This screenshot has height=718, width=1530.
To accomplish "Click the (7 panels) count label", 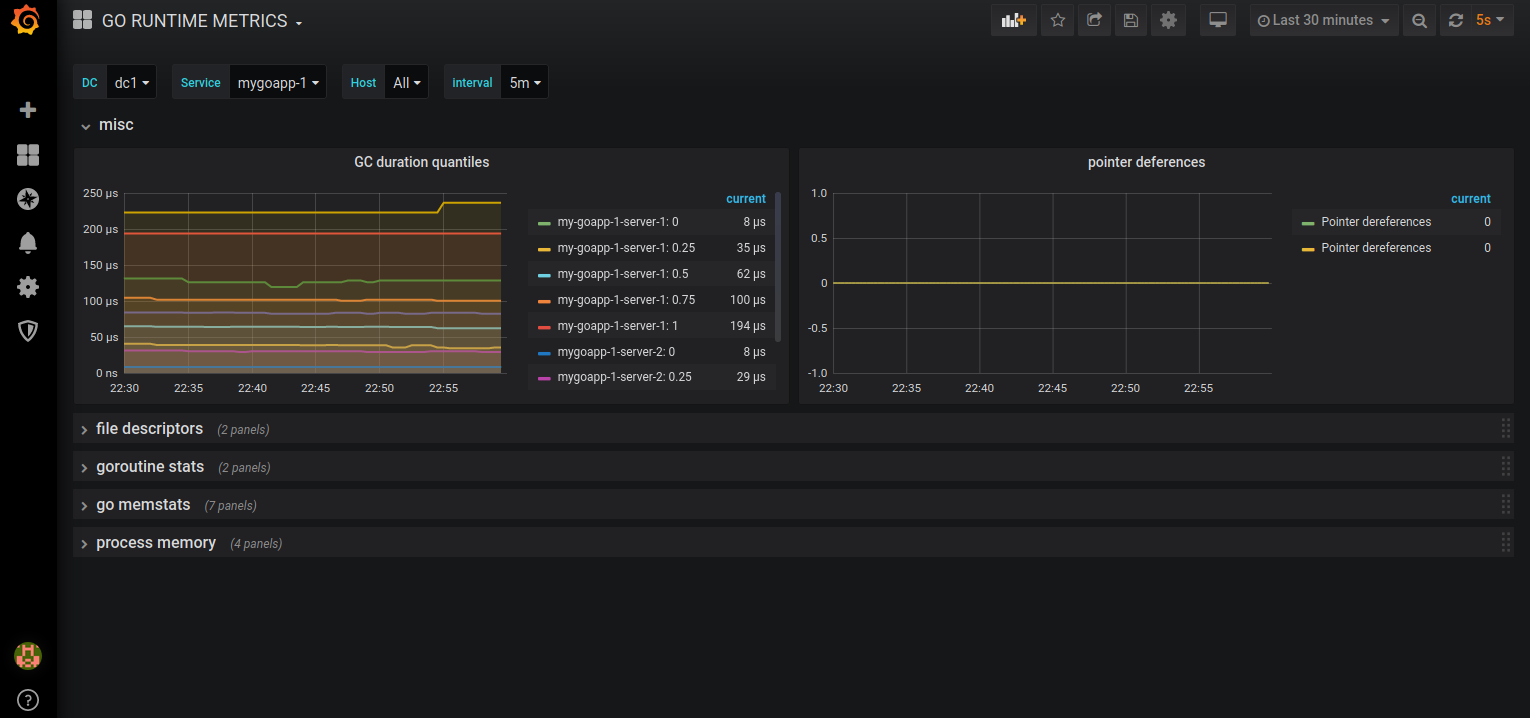I will (230, 506).
